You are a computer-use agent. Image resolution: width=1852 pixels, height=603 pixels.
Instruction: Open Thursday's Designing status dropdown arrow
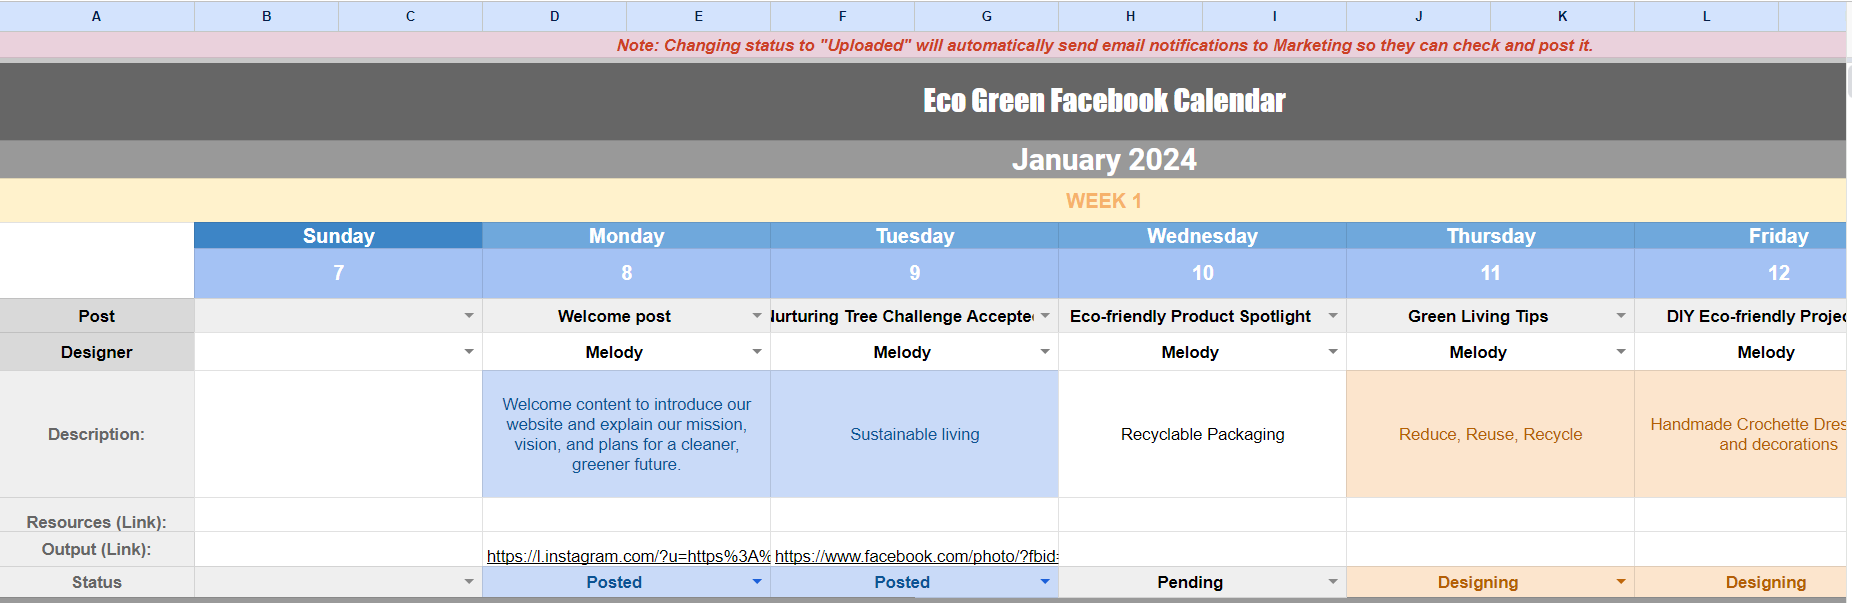pyautogui.click(x=1621, y=582)
